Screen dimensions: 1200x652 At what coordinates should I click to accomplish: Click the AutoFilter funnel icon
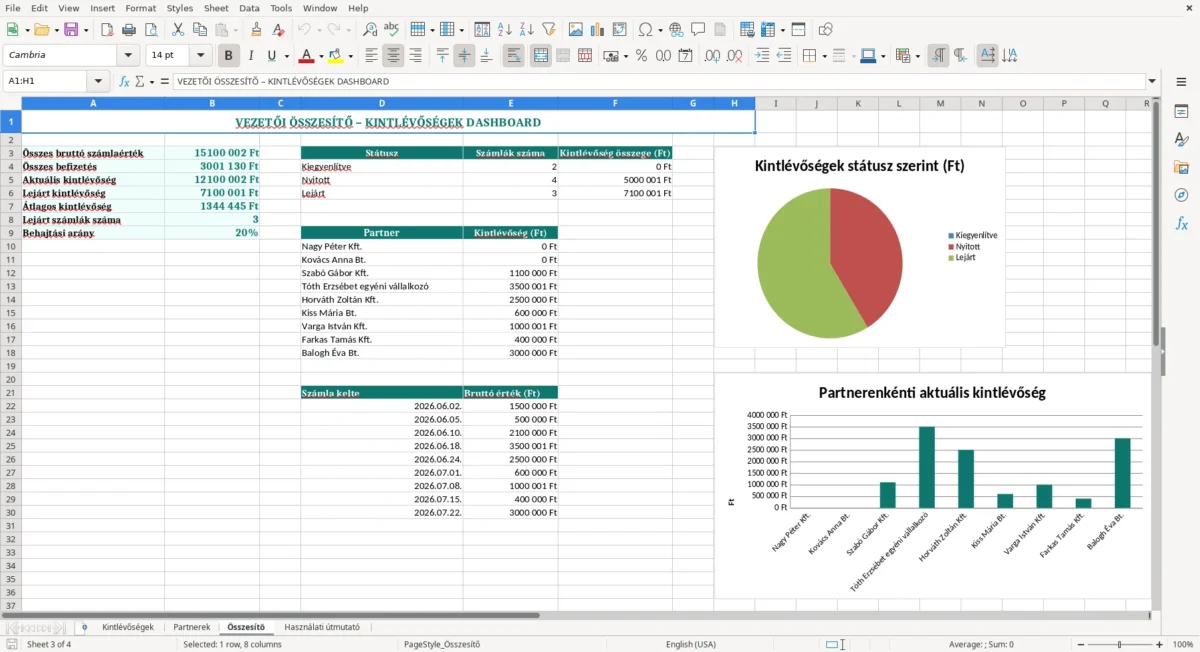549,29
